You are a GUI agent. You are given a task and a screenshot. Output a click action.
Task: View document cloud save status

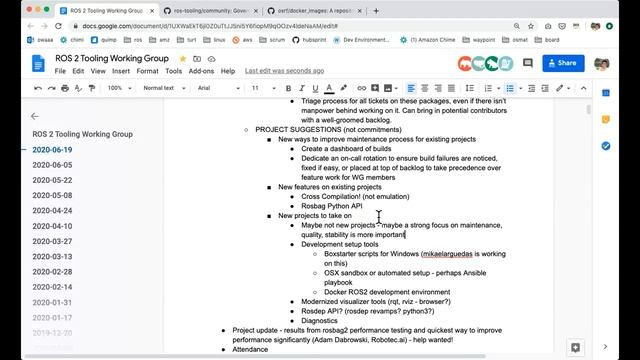(x=211, y=59)
